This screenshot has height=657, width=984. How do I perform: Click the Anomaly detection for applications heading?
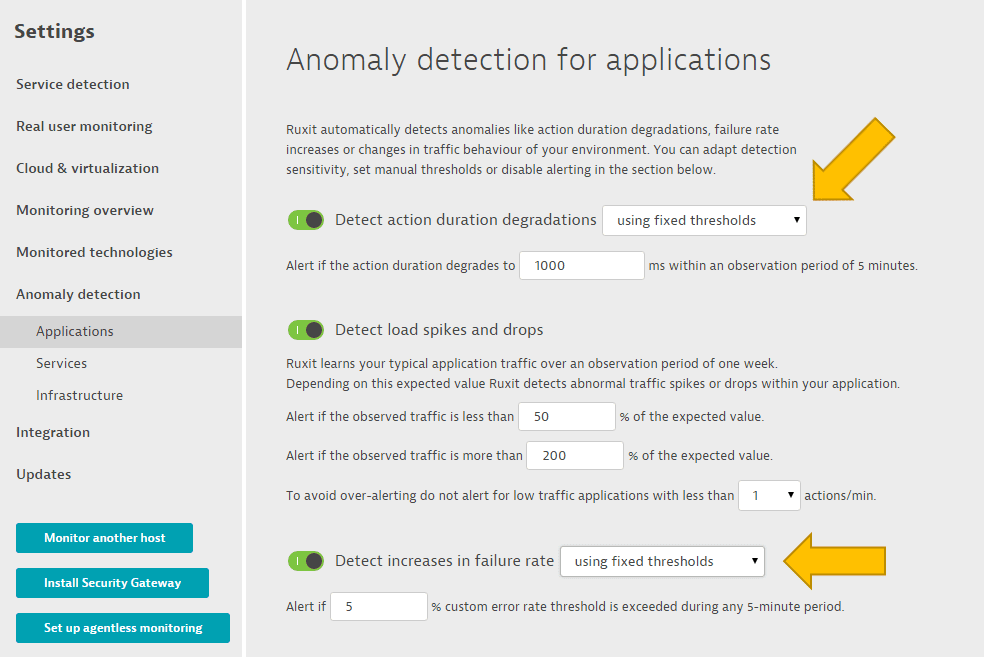[x=528, y=60]
